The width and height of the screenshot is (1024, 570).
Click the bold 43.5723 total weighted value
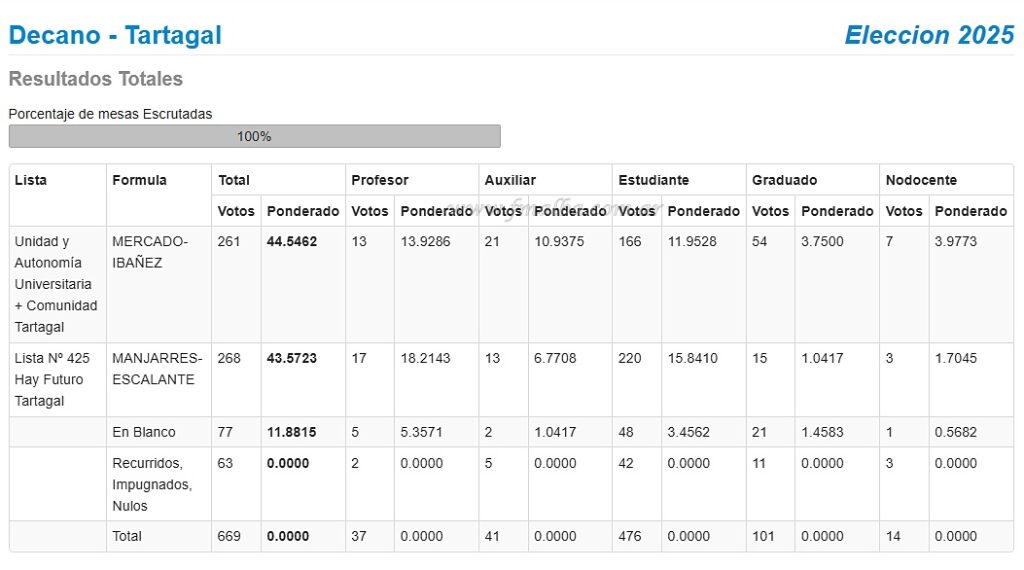click(x=291, y=358)
